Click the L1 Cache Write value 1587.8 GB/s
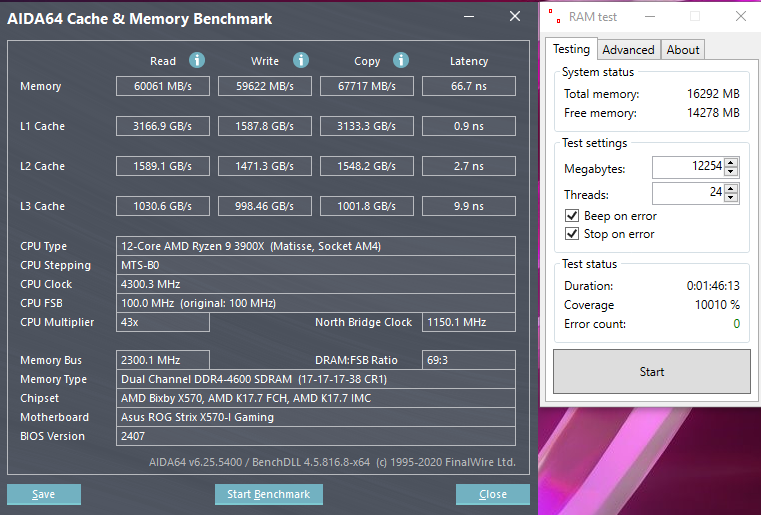 tap(265, 126)
